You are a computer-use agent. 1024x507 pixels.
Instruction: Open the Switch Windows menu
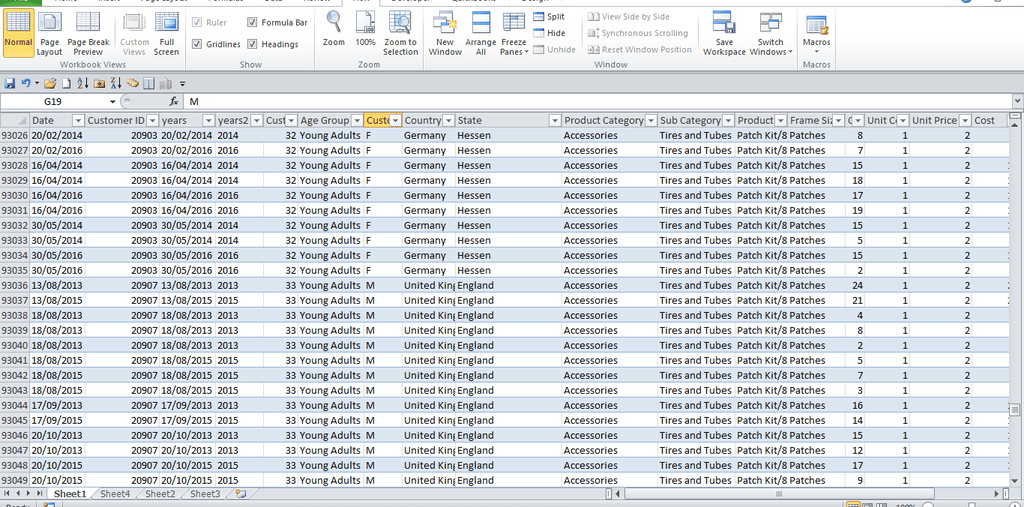[771, 34]
